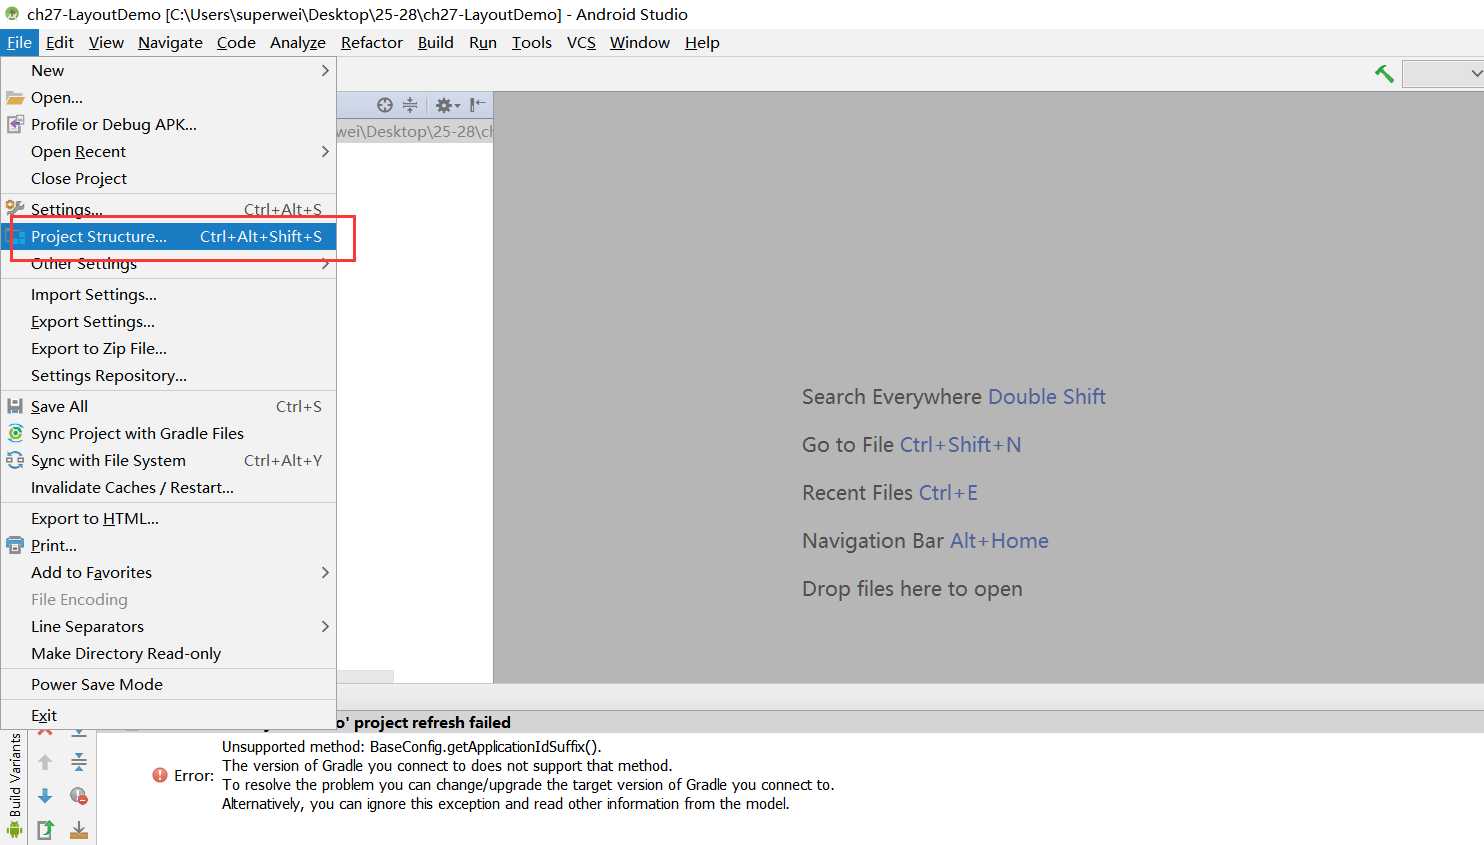Screen dimensions: 1484x845
Task: Click the green hammer Make Project icon
Action: tap(1384, 73)
